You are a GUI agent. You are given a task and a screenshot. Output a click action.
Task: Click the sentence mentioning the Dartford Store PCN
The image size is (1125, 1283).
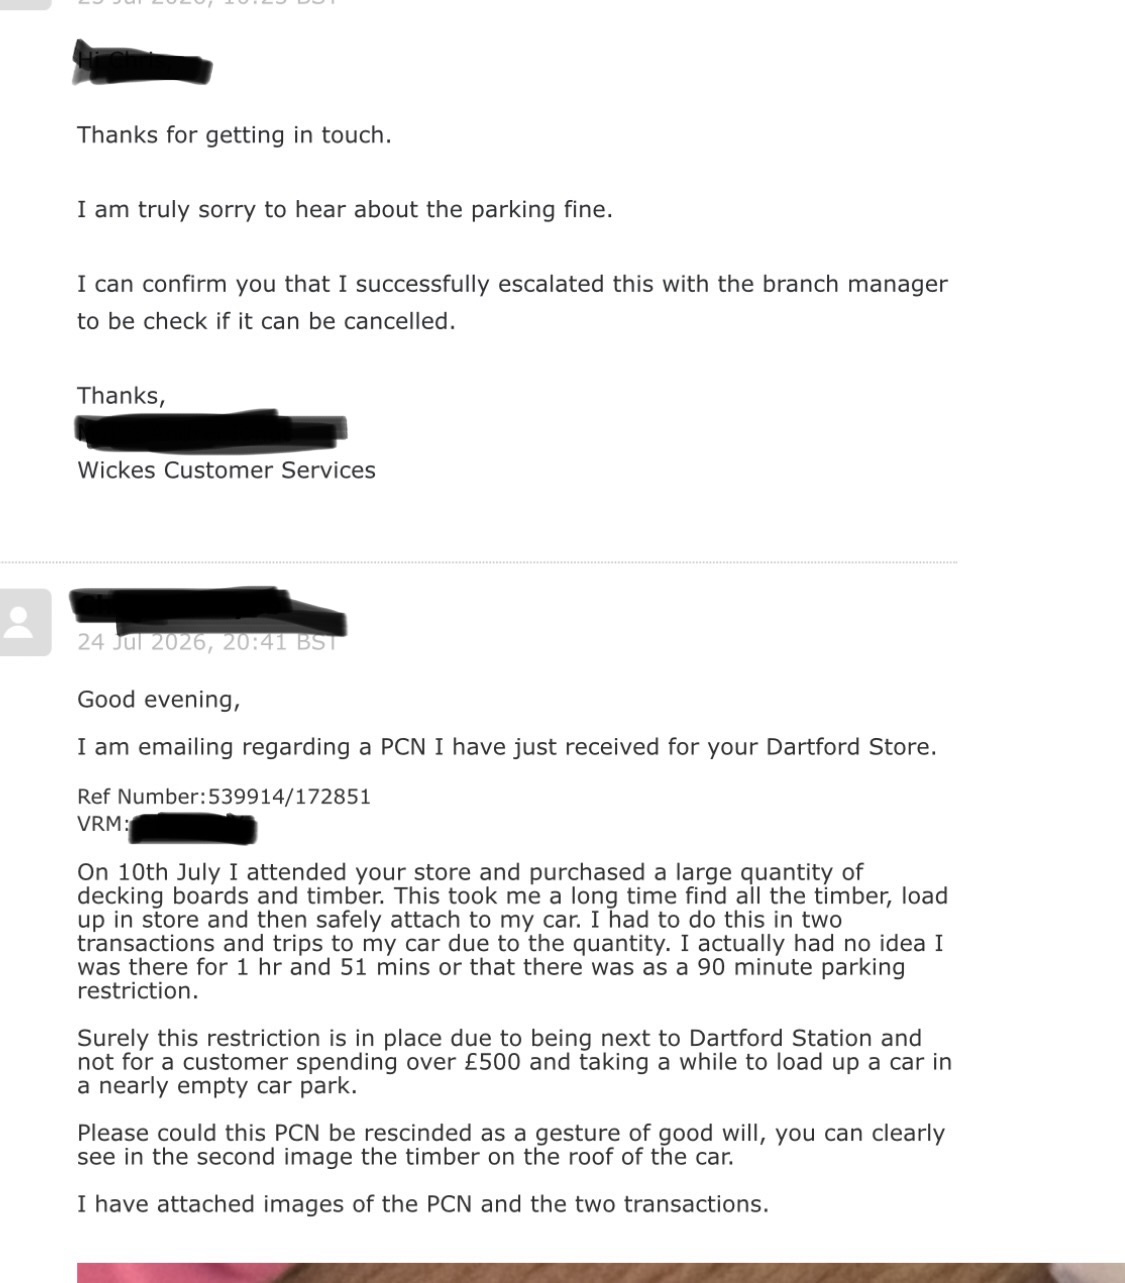[507, 747]
